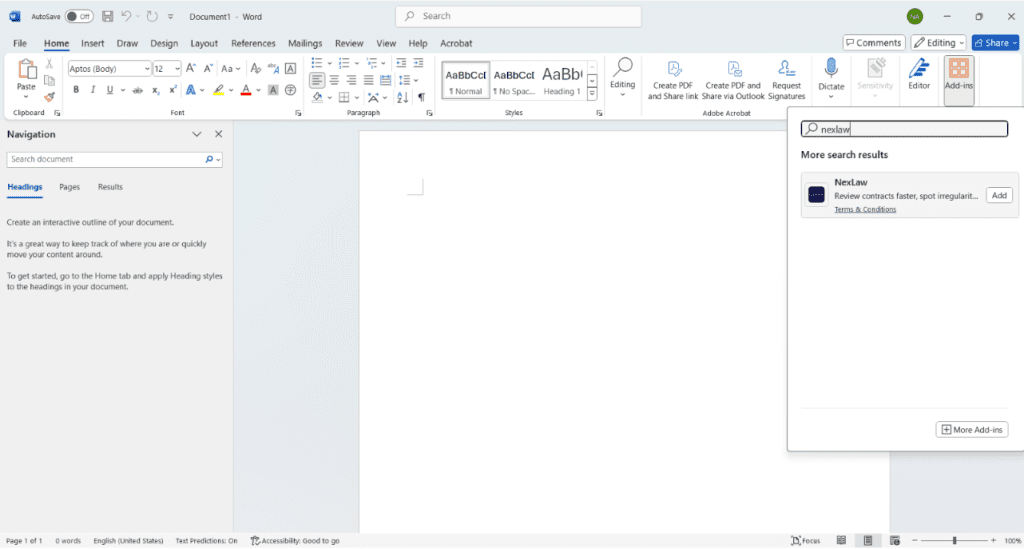The height and width of the screenshot is (549, 1024).
Task: Open Request Signatures
Action: coord(786,80)
